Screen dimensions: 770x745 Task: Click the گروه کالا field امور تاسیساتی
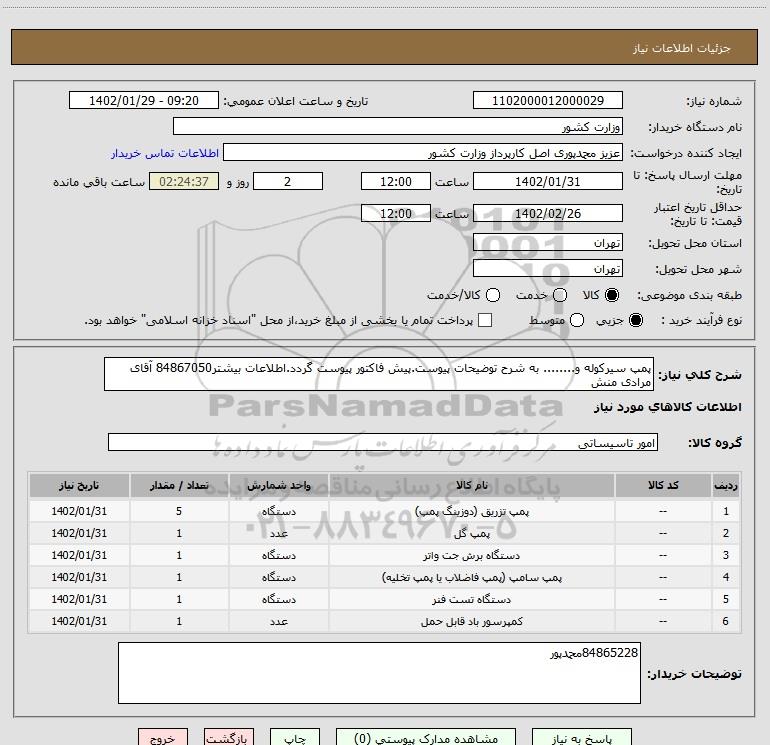pyautogui.click(x=383, y=442)
